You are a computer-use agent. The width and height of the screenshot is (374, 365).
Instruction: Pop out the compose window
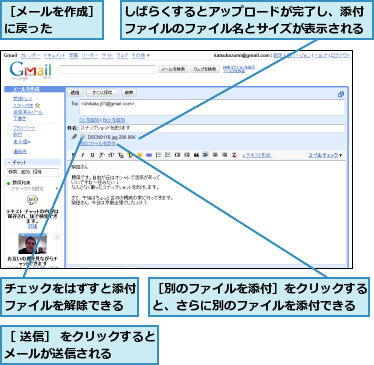click(341, 94)
